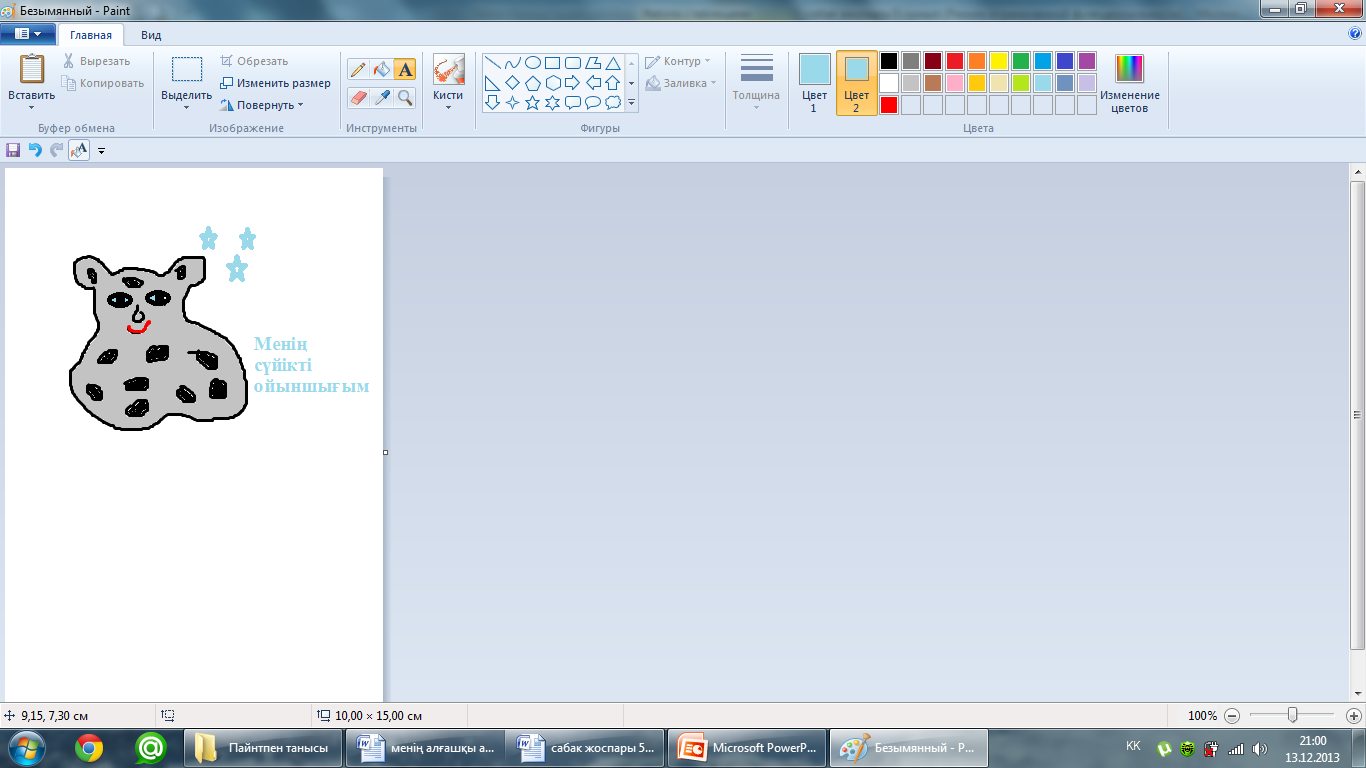1366x768 pixels.
Task: Choose the five-point star shape
Action: click(x=532, y=102)
